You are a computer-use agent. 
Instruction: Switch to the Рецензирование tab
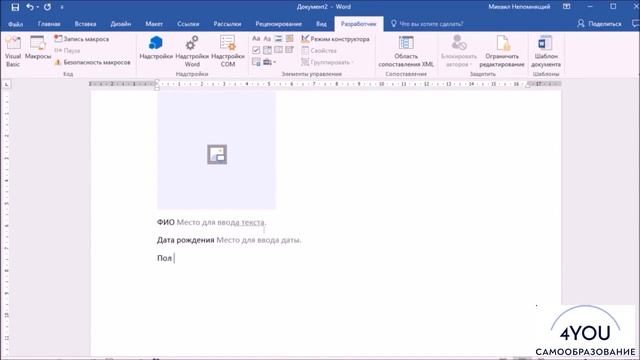pyautogui.click(x=279, y=24)
